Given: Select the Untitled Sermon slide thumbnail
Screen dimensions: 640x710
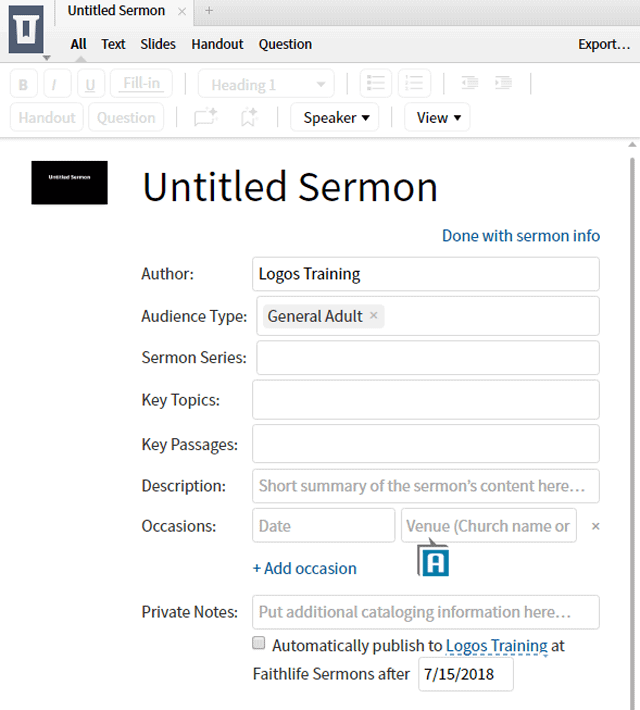Looking at the screenshot, I should point(69,182).
